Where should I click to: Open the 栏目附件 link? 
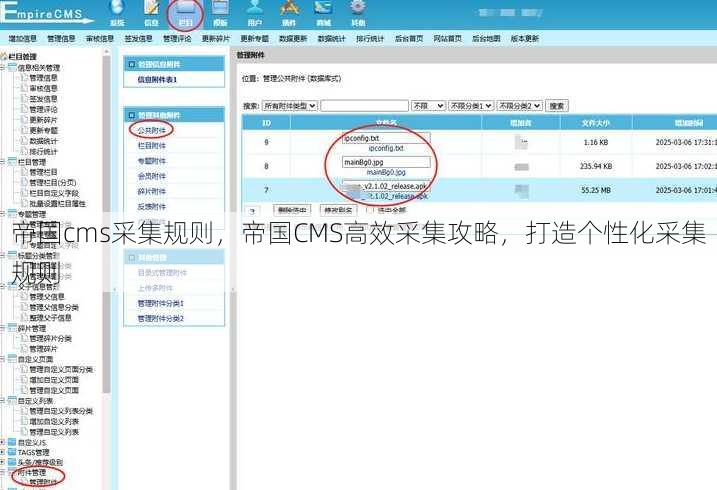tap(152, 146)
